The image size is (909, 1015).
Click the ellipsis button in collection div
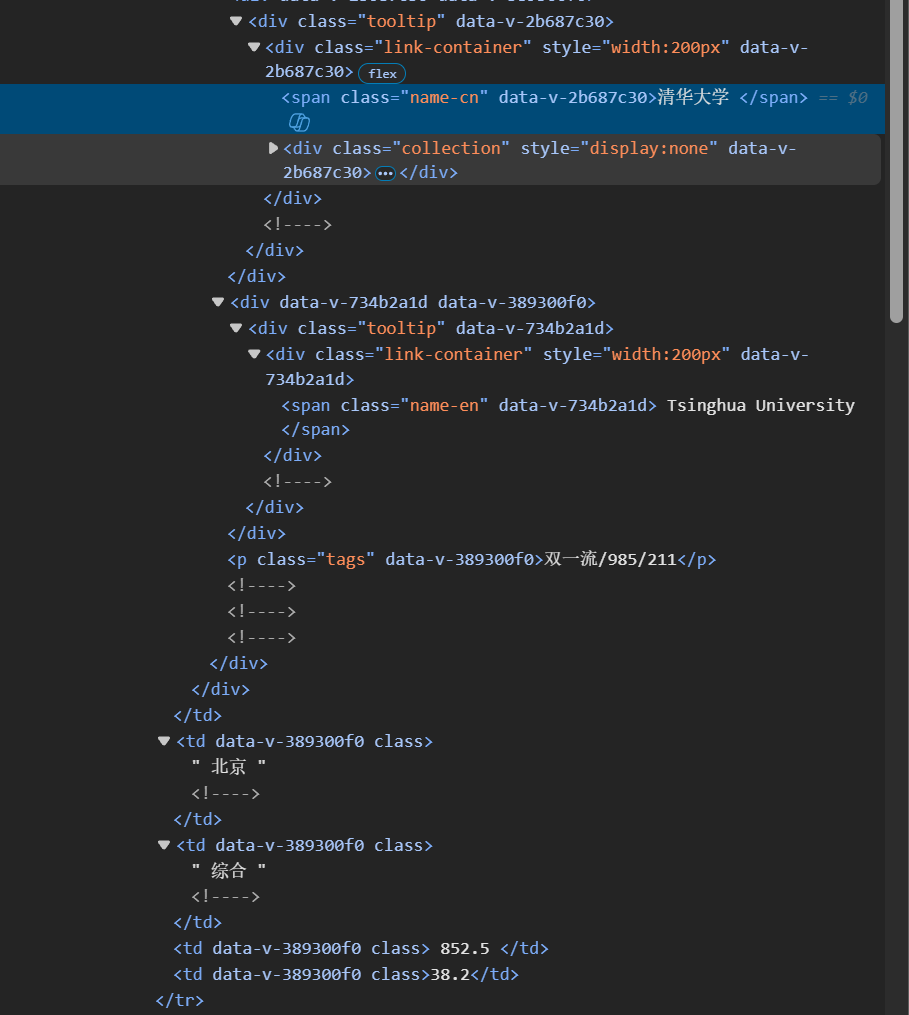pos(385,173)
